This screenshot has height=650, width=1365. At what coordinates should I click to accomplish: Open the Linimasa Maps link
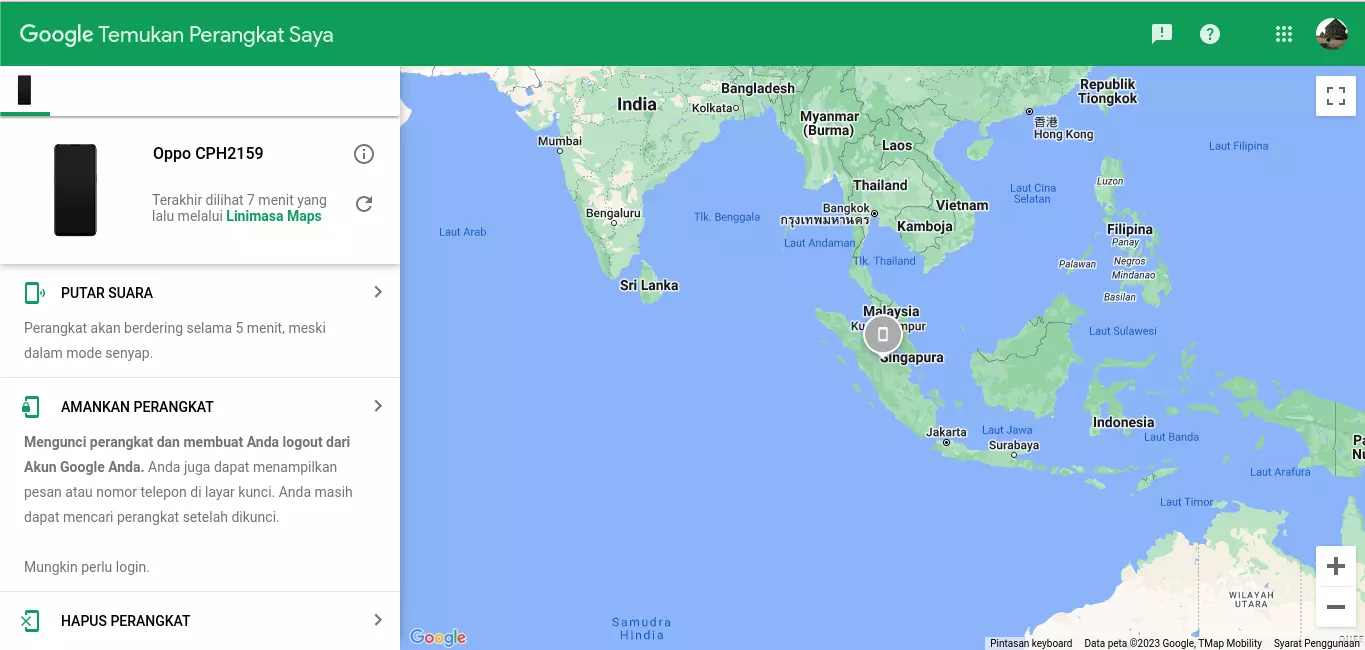point(274,216)
